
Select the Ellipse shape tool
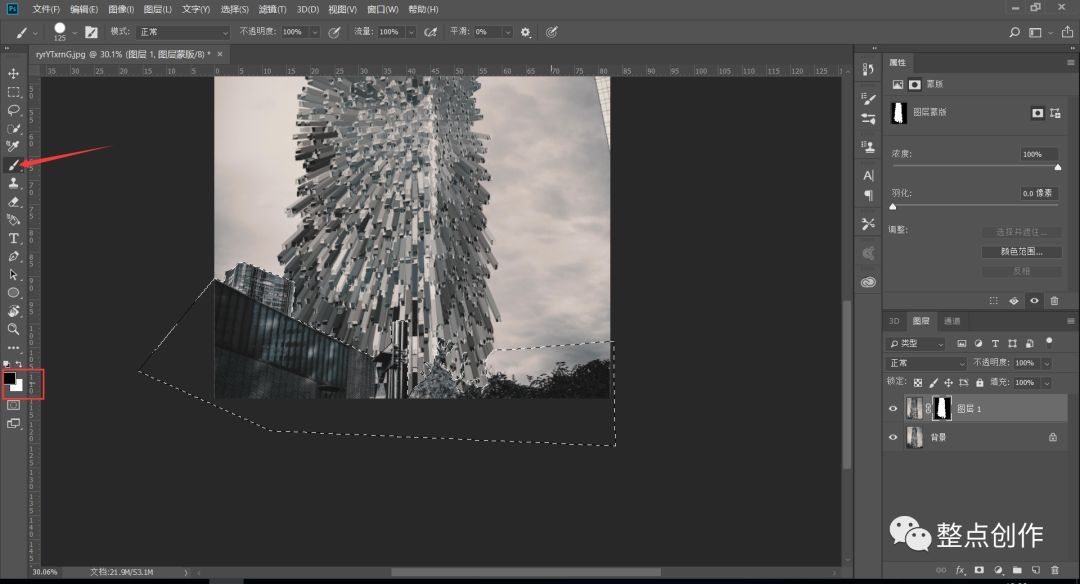[x=13, y=293]
